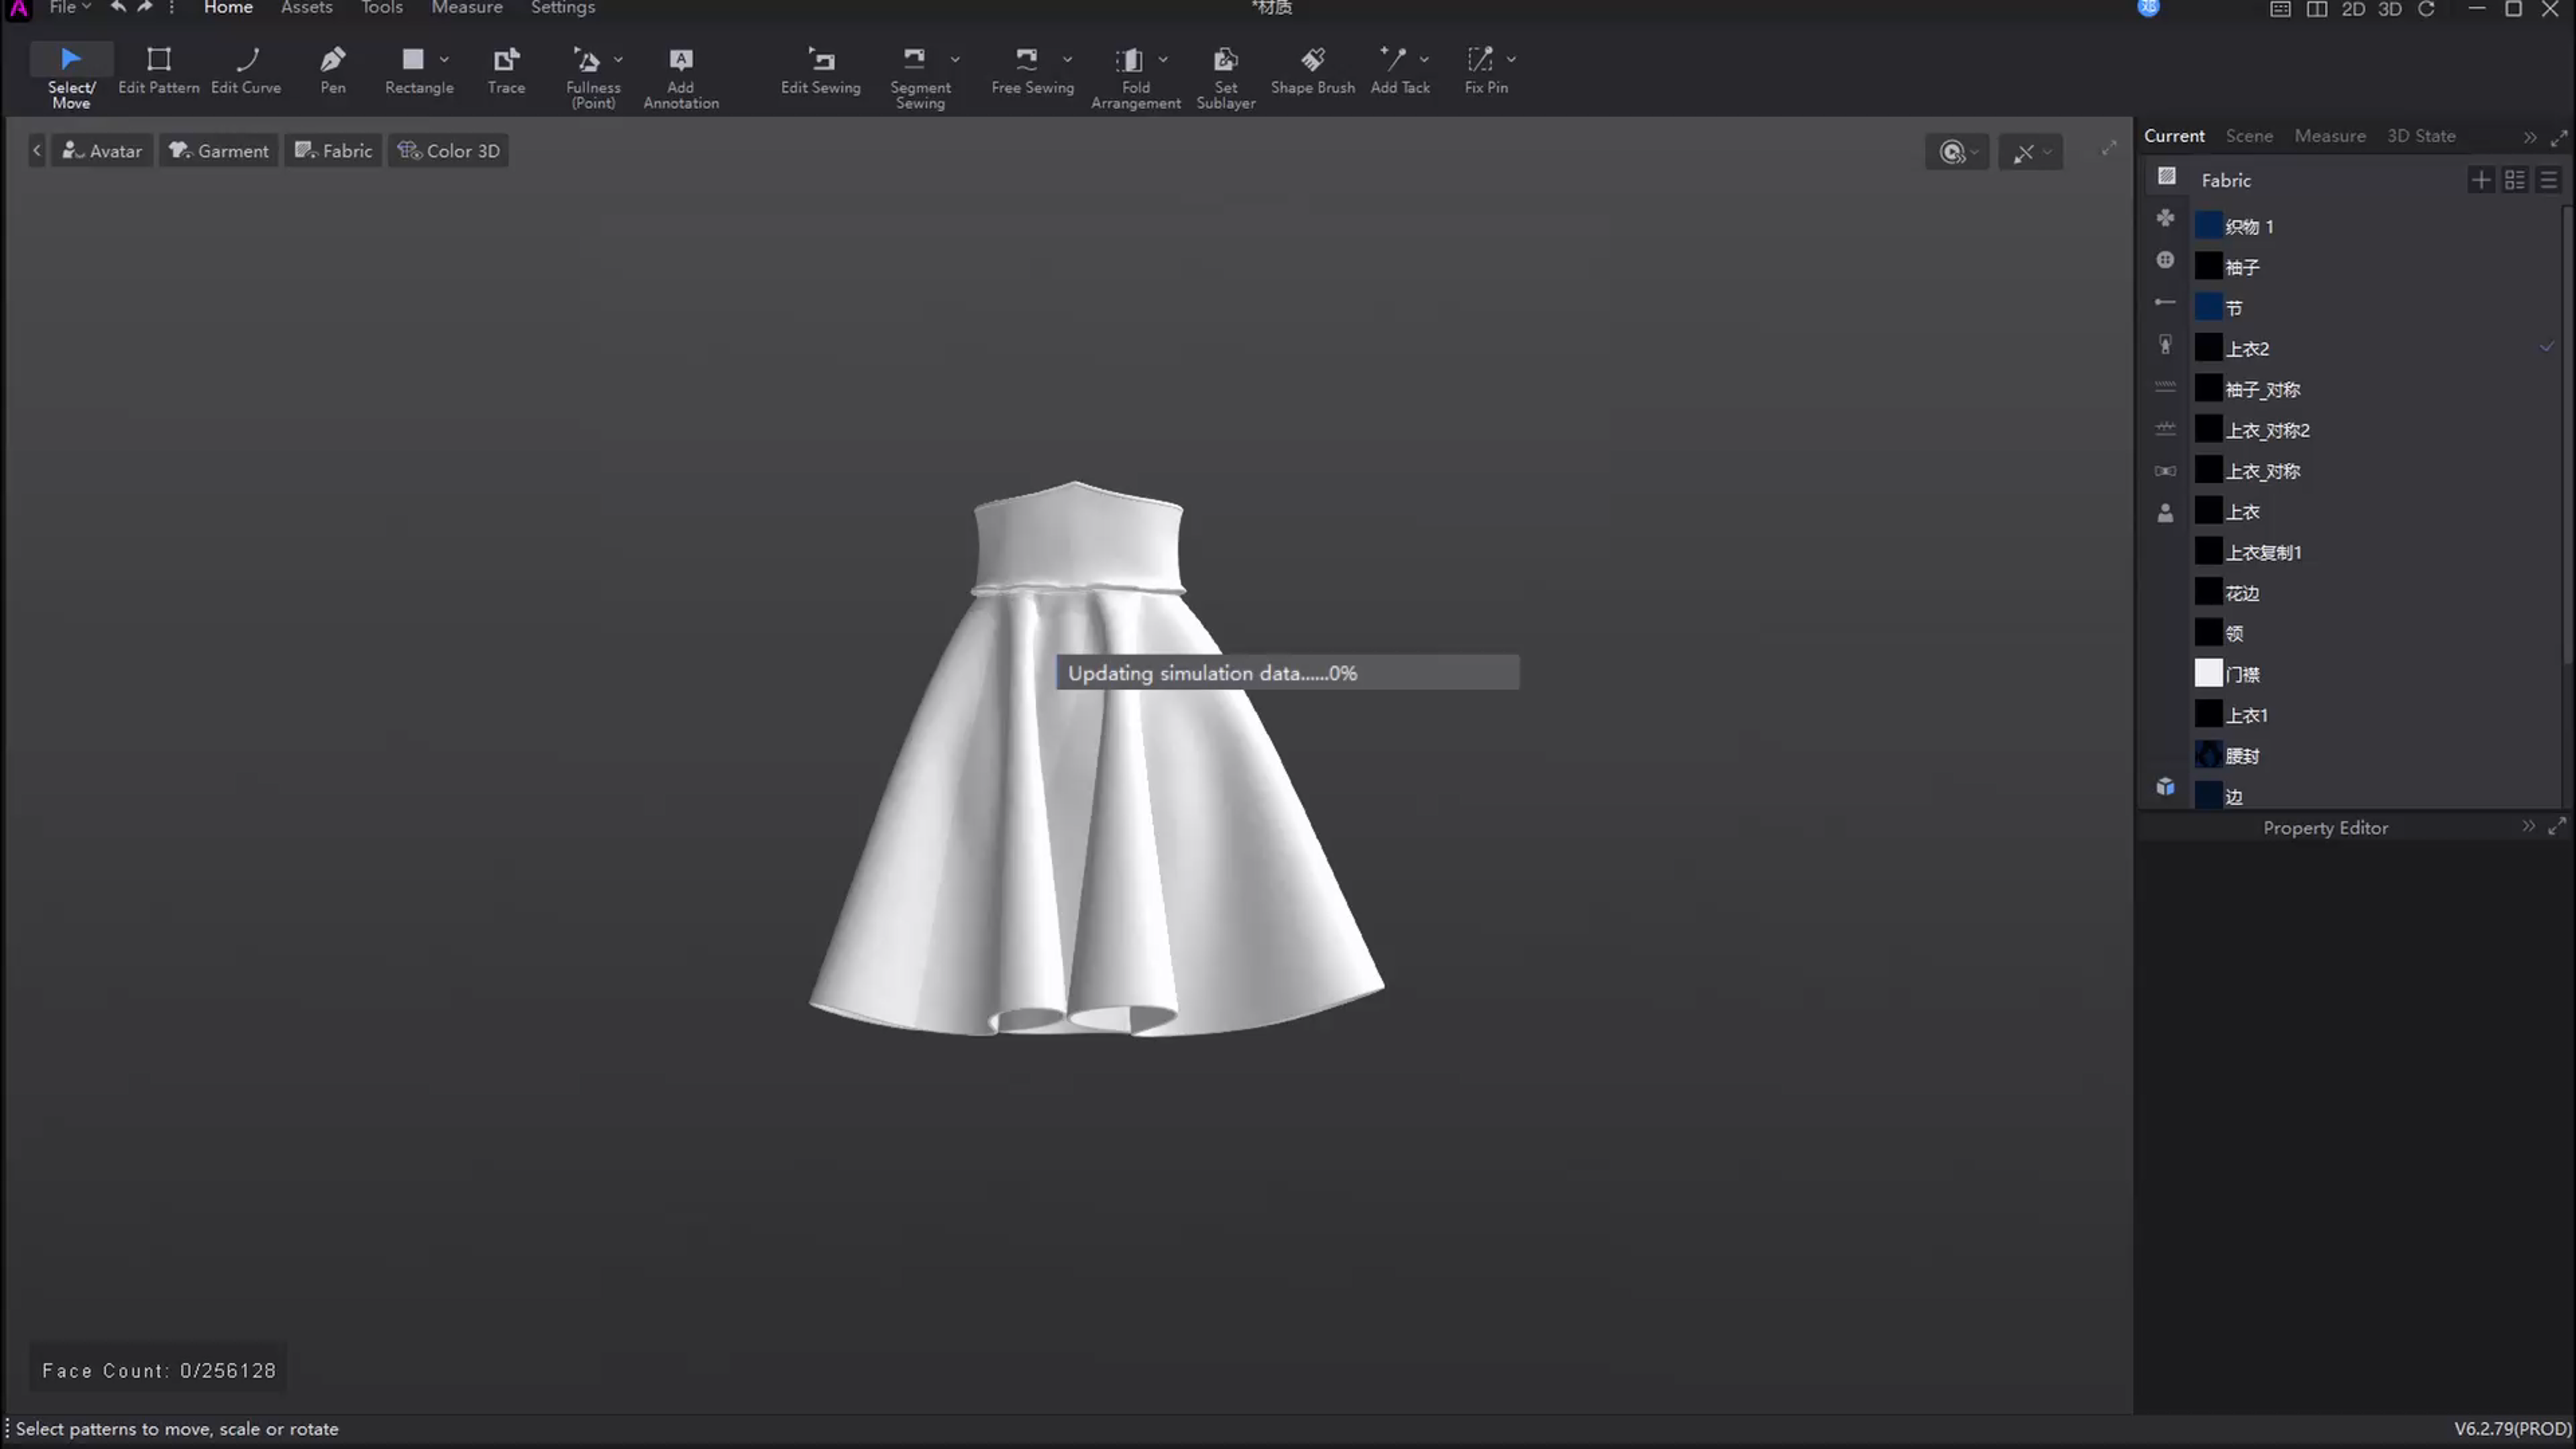This screenshot has width=2576, height=1449.
Task: Activate the Edit Sewing tool
Action: 820,71
